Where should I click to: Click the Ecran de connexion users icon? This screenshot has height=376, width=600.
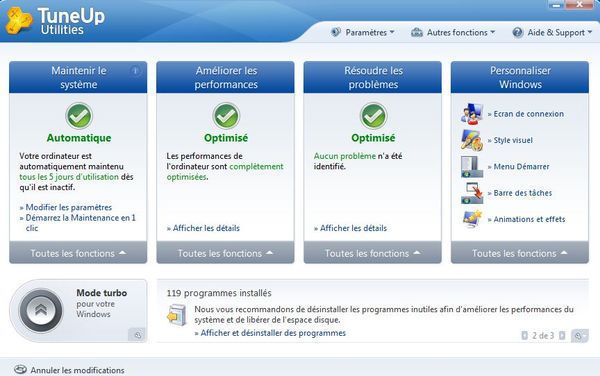point(472,114)
